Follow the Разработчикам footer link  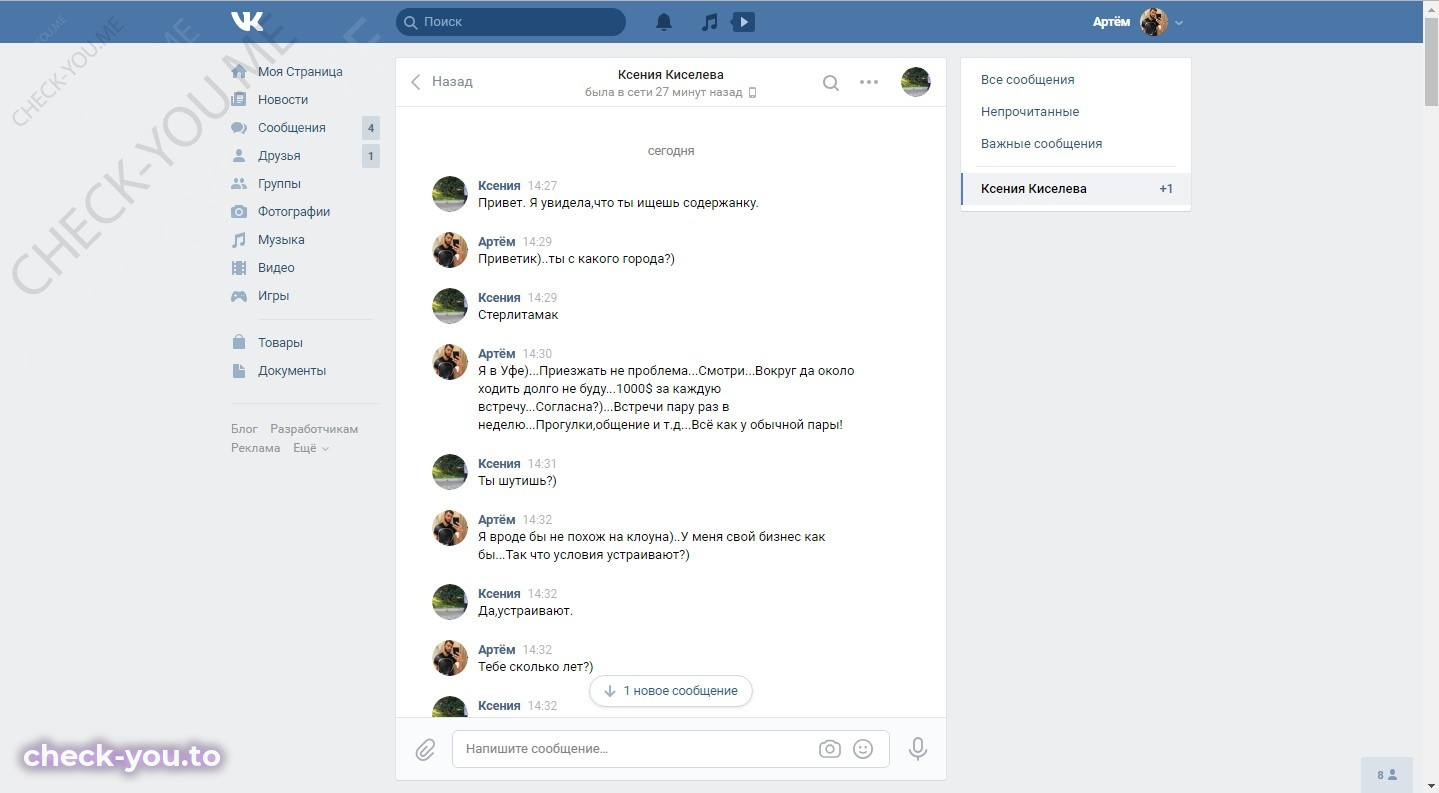tap(314, 429)
